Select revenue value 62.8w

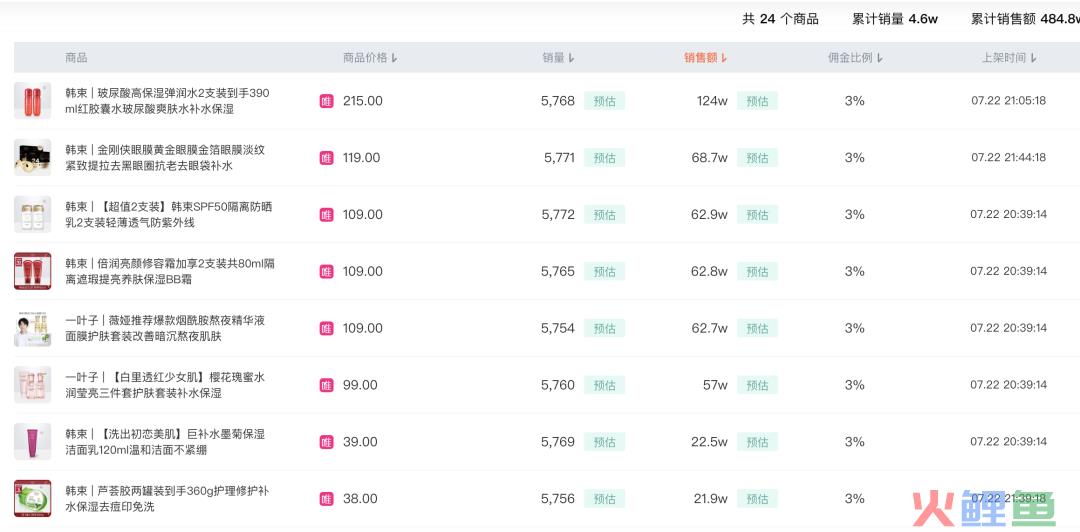pos(709,272)
